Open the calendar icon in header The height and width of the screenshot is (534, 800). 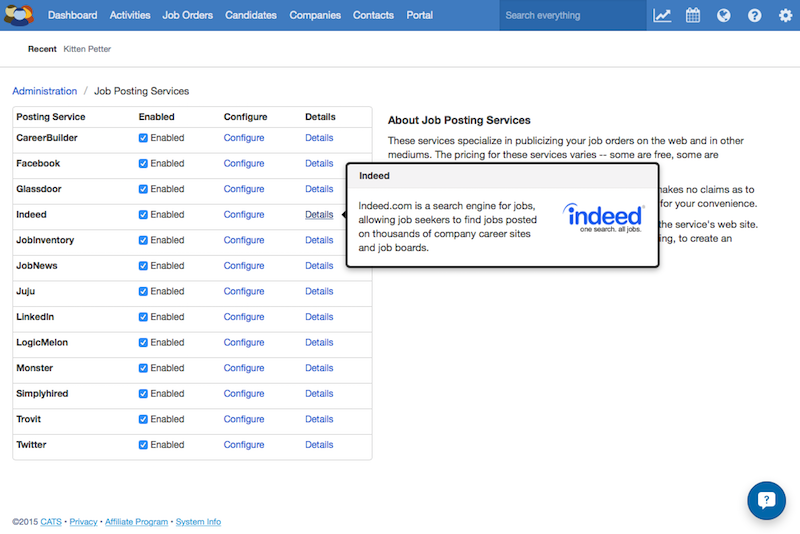tap(693, 16)
